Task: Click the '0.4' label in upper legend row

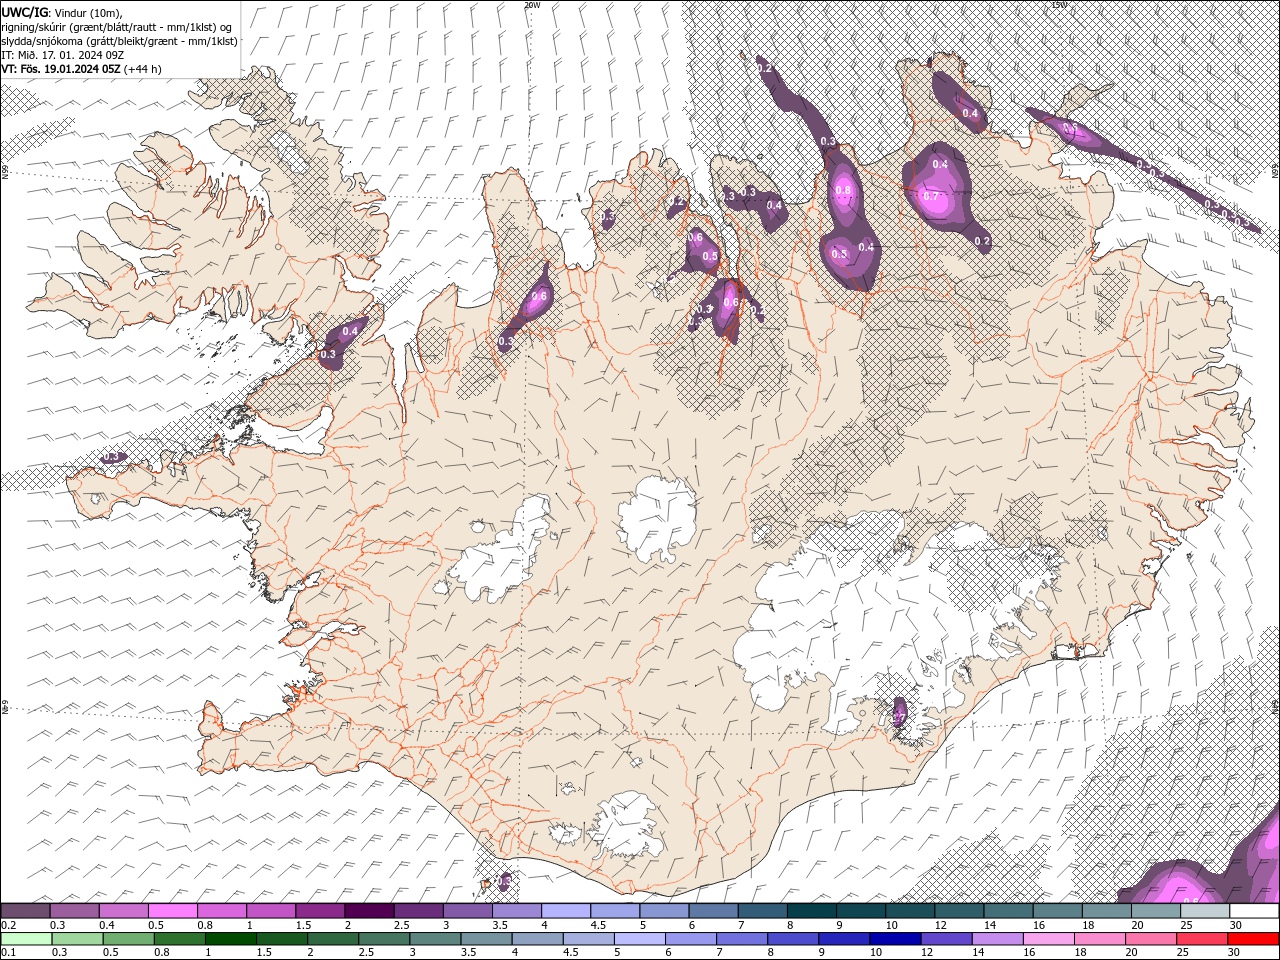Action: tap(107, 925)
